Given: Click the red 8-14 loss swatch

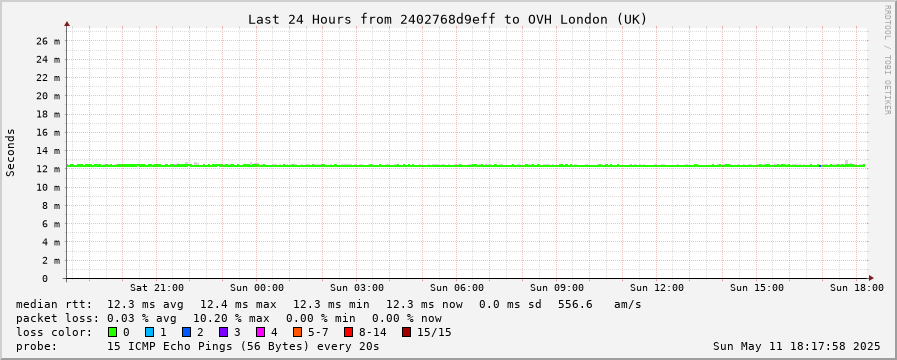Looking at the screenshot, I should (348, 332).
